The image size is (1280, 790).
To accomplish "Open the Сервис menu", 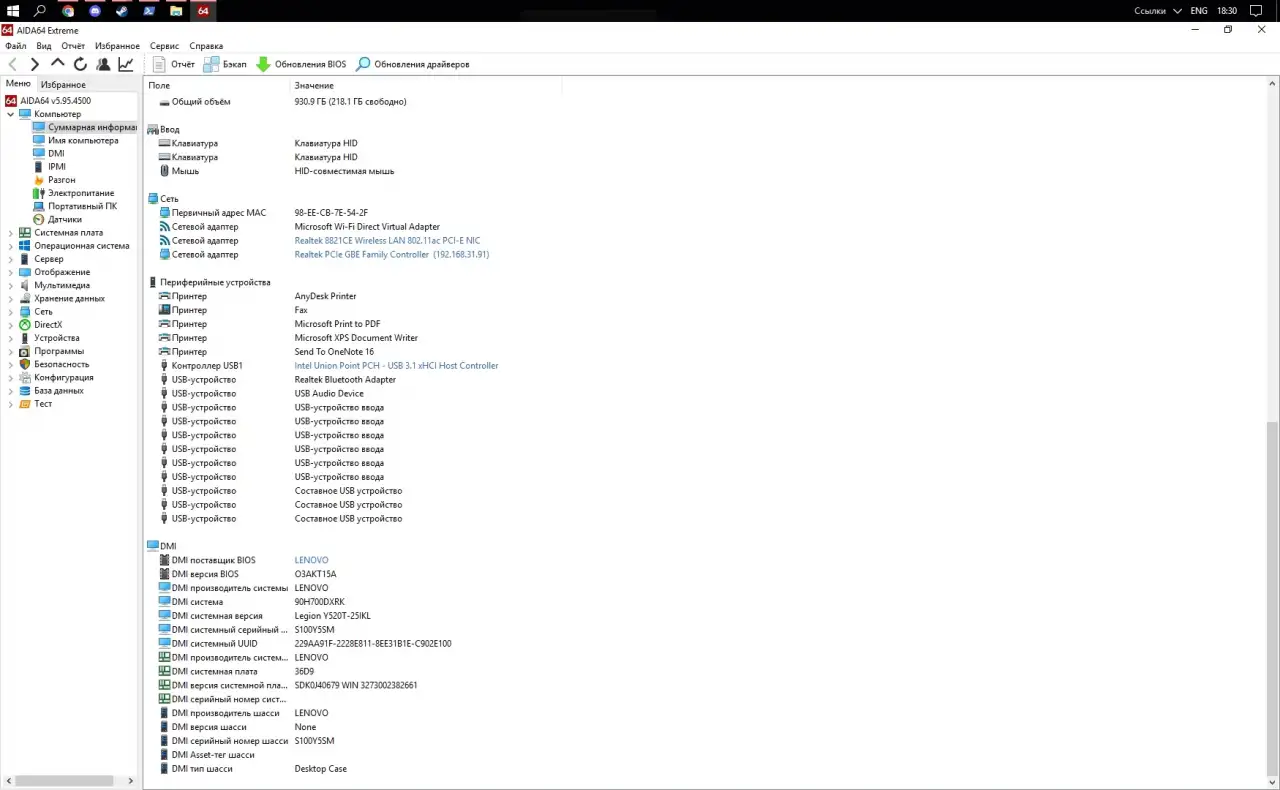I will [164, 46].
